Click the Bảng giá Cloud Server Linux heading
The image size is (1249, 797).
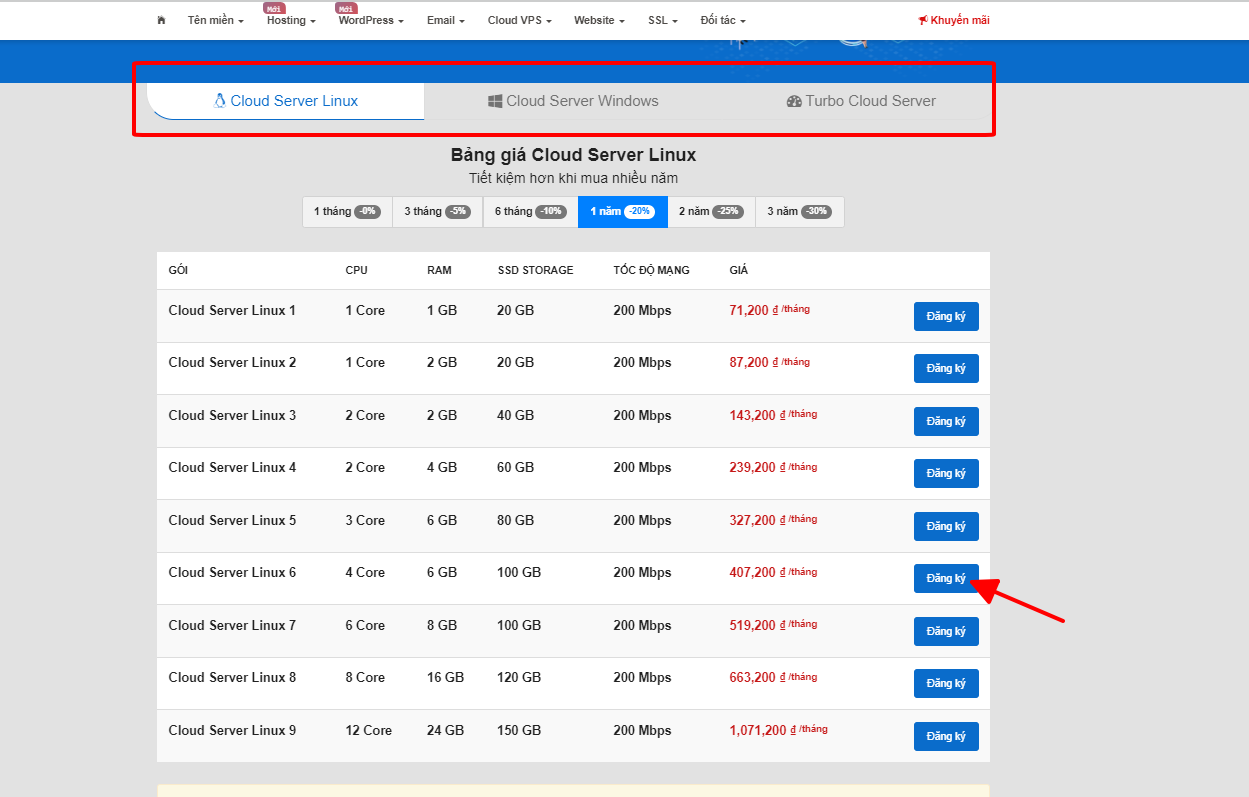coord(573,155)
